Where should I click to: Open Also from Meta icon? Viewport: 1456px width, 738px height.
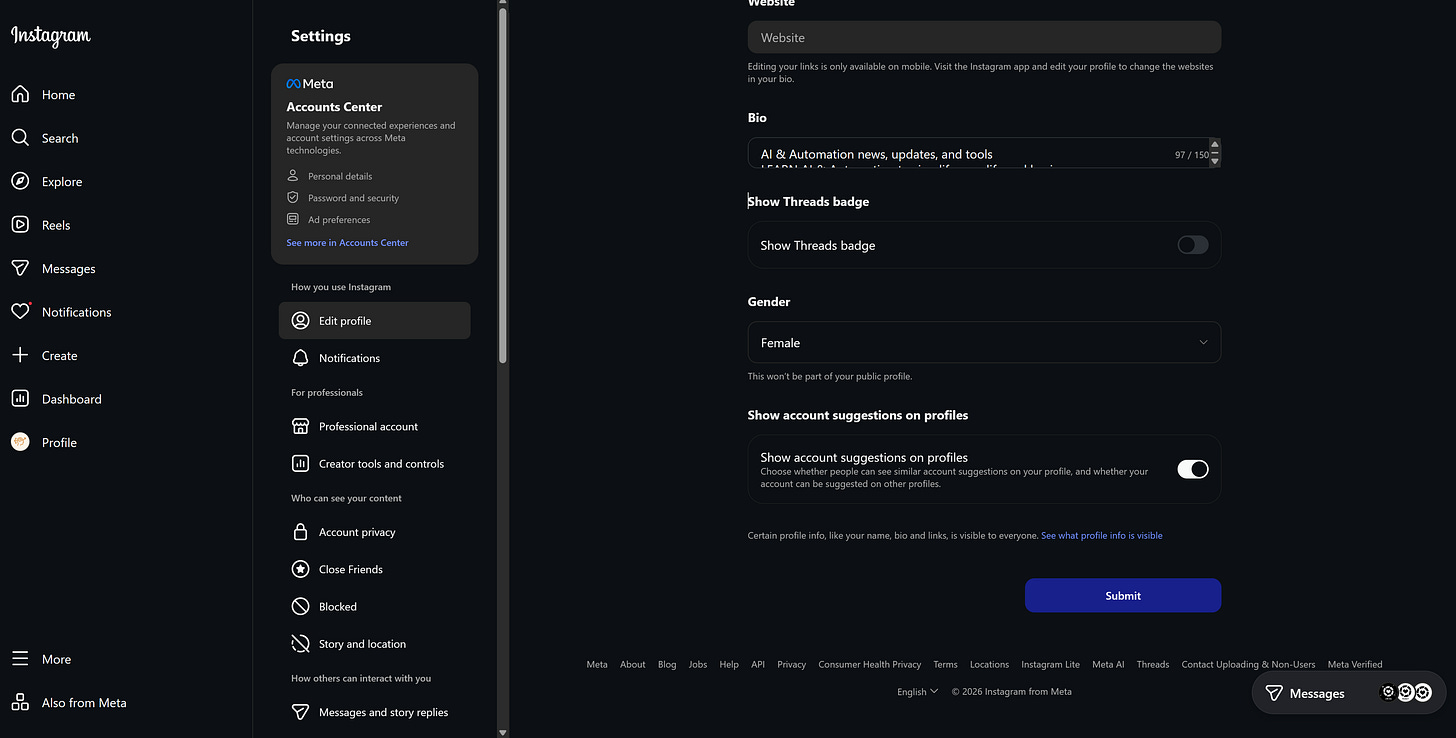coord(20,702)
